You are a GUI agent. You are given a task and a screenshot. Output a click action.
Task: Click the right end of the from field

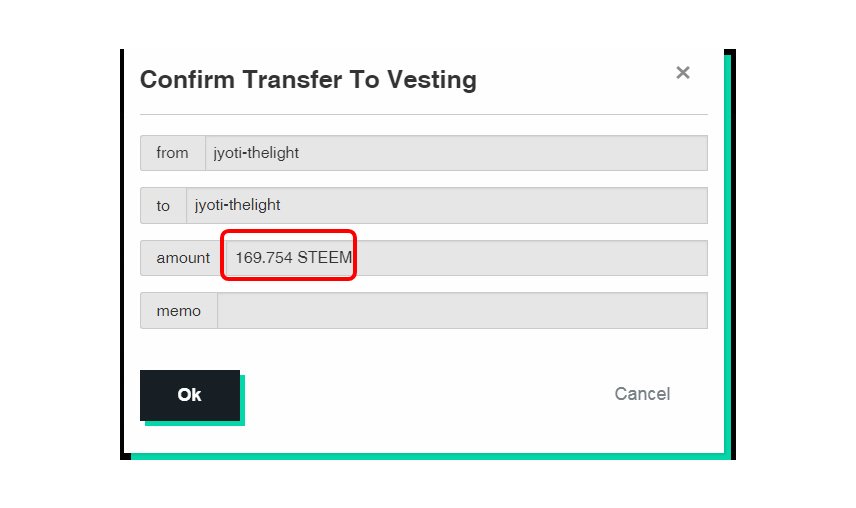pyautogui.click(x=690, y=153)
